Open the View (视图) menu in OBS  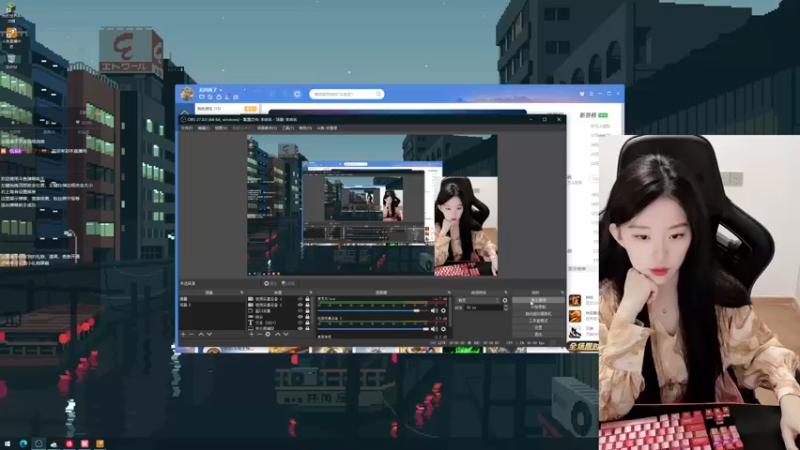point(221,128)
